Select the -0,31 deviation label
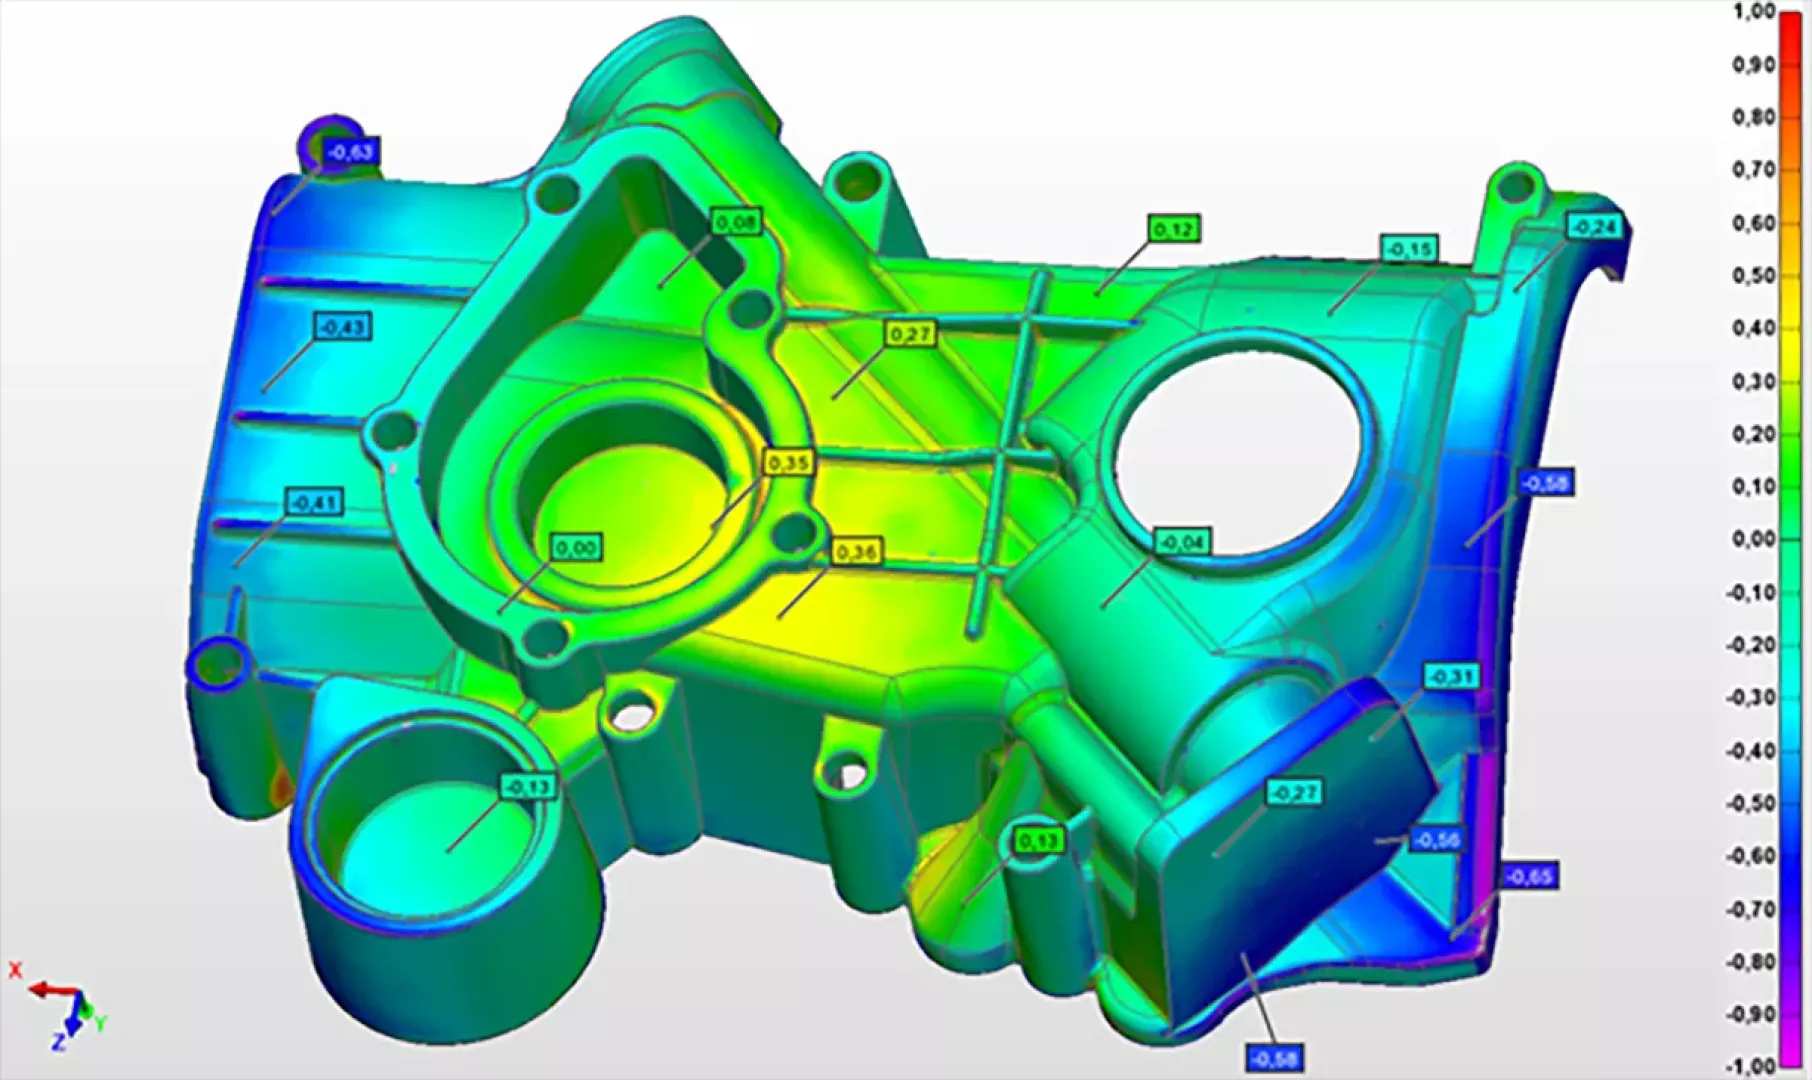 coord(1450,677)
